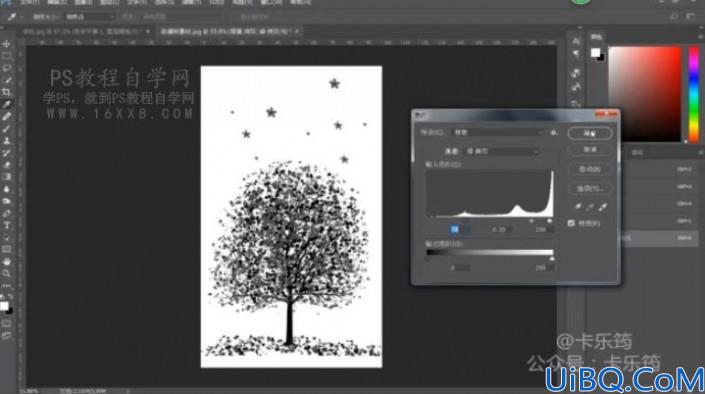The height and width of the screenshot is (394, 705).
Task: Swap foreground and background colors
Action: (10, 297)
